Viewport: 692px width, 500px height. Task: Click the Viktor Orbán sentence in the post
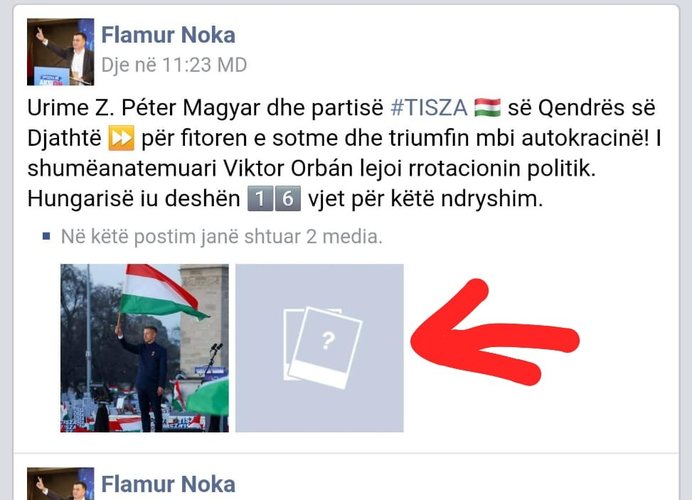(x=312, y=169)
